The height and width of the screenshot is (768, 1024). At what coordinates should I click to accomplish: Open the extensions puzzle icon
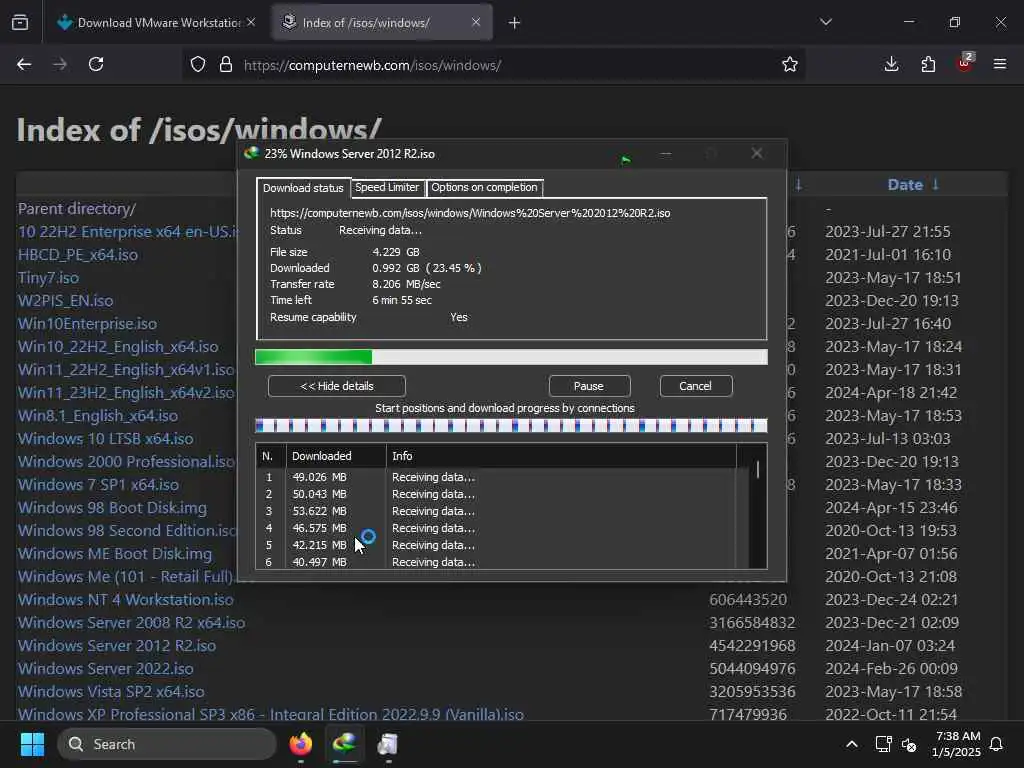point(928,64)
